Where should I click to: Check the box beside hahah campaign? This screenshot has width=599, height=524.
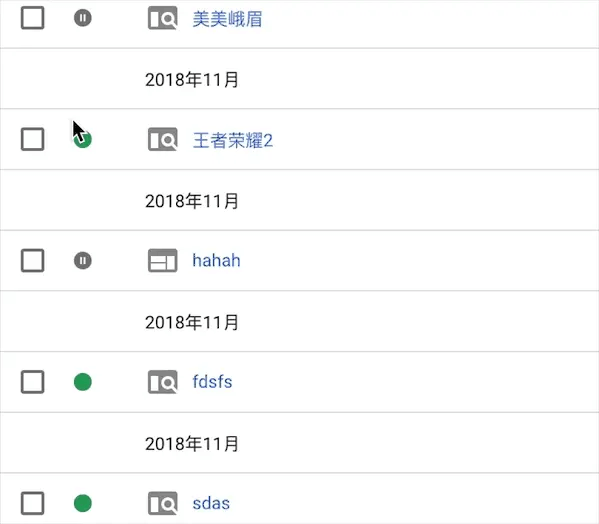32,261
